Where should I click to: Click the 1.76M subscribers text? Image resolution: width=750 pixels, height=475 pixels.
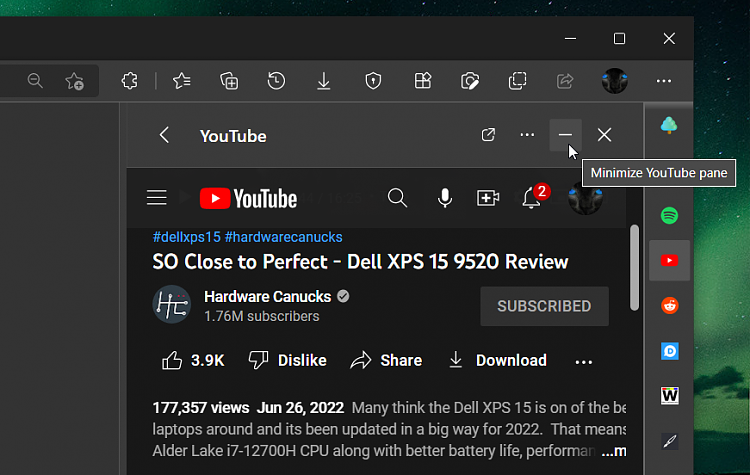click(x=262, y=316)
